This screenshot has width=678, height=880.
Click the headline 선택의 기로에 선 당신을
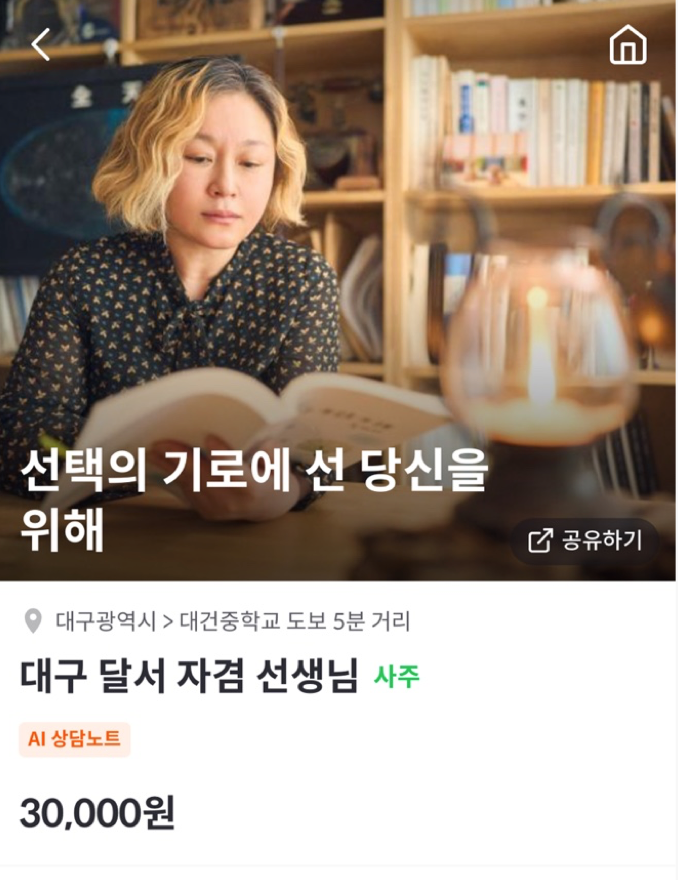click(254, 470)
